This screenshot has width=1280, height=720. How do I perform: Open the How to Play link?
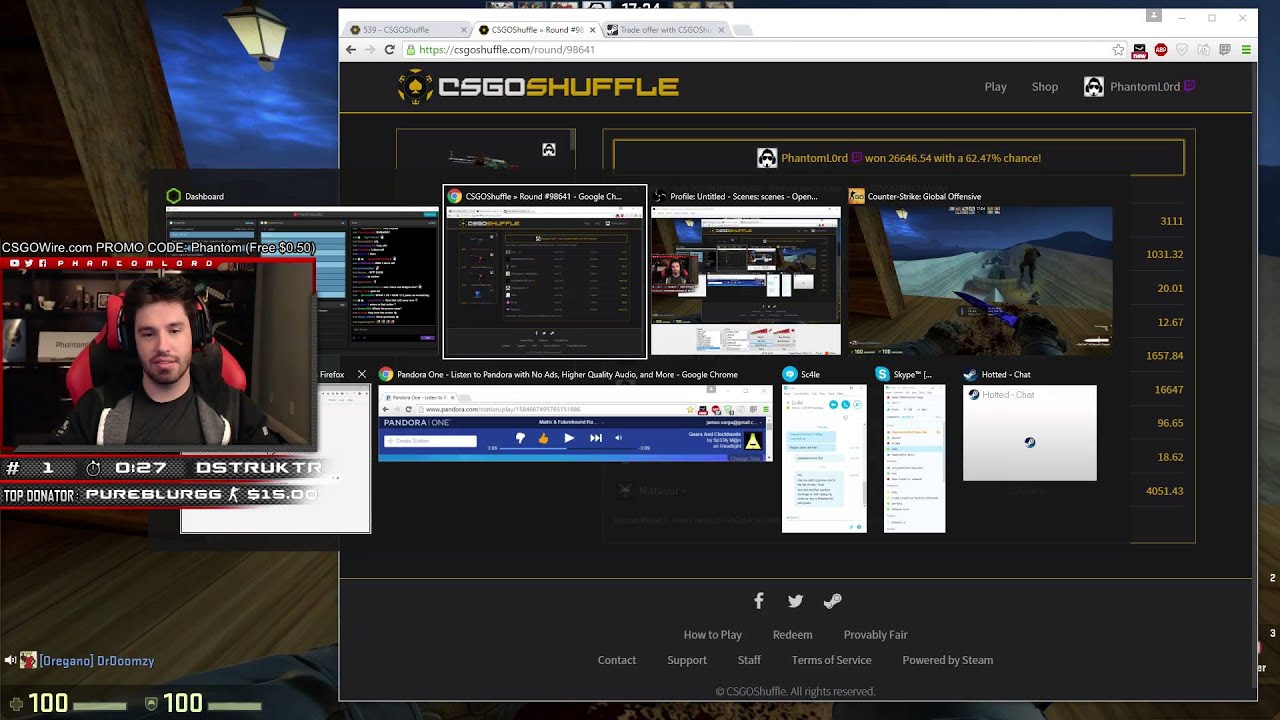click(712, 635)
